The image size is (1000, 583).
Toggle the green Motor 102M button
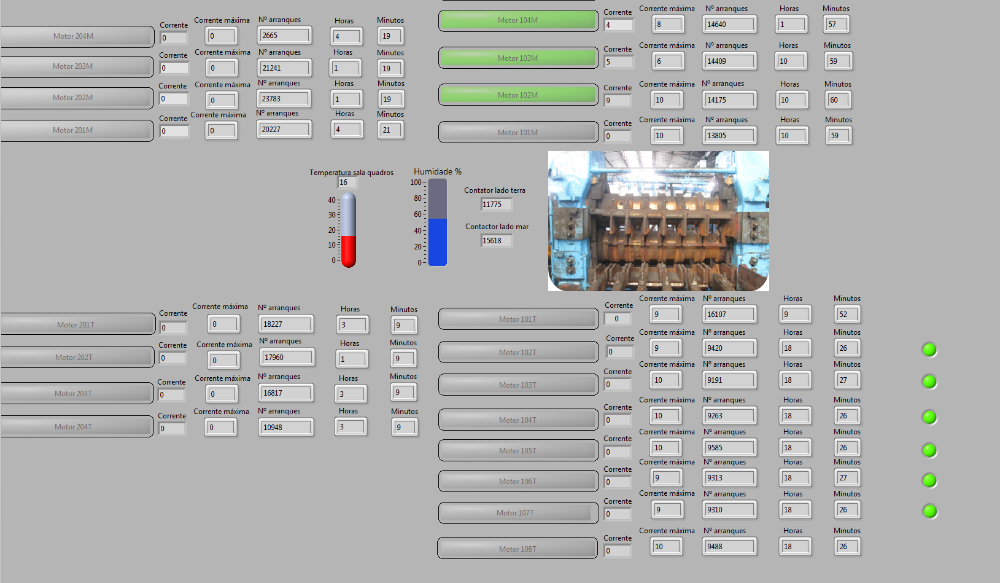pyautogui.click(x=517, y=95)
